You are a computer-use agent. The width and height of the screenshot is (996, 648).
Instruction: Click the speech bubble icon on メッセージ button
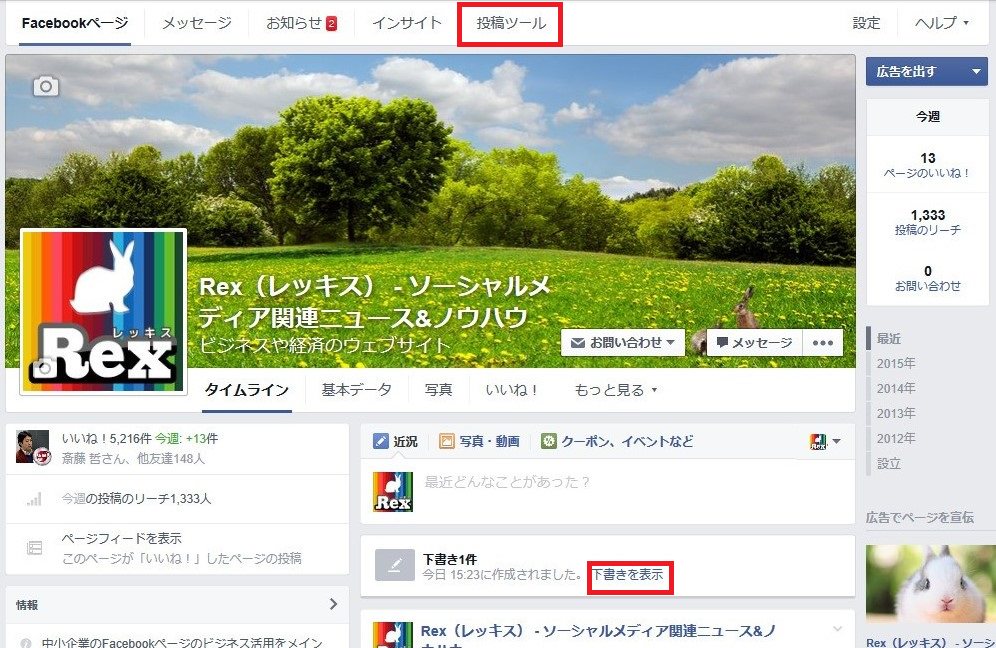coord(722,342)
